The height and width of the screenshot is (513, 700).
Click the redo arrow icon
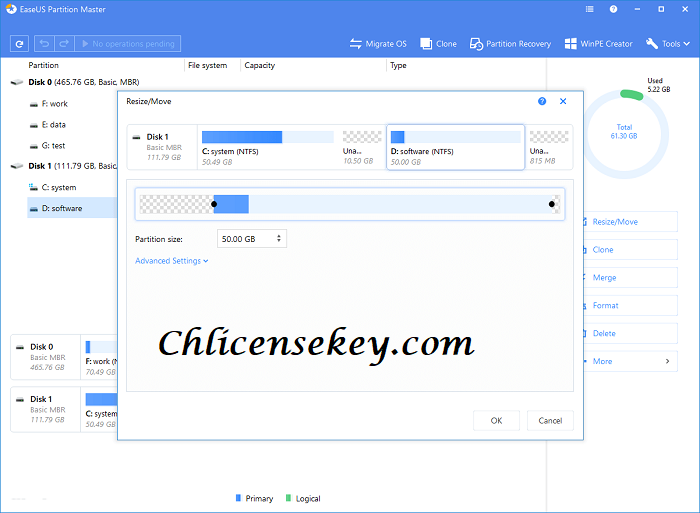pos(64,44)
